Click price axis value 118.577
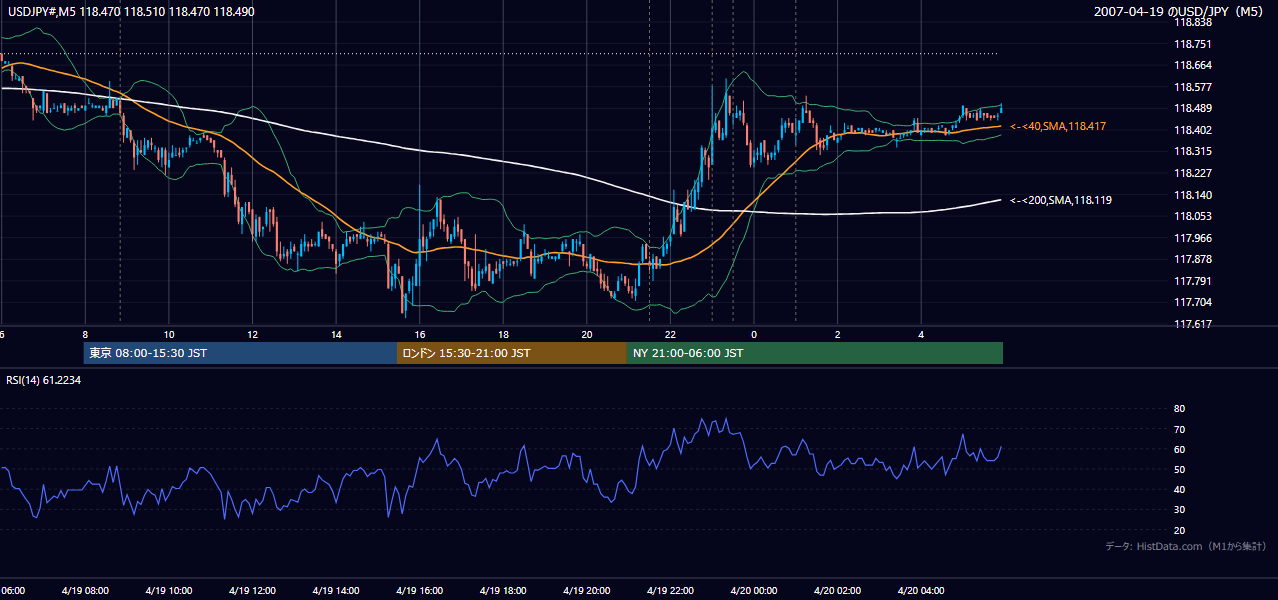The height and width of the screenshot is (600, 1278). [x=1193, y=87]
